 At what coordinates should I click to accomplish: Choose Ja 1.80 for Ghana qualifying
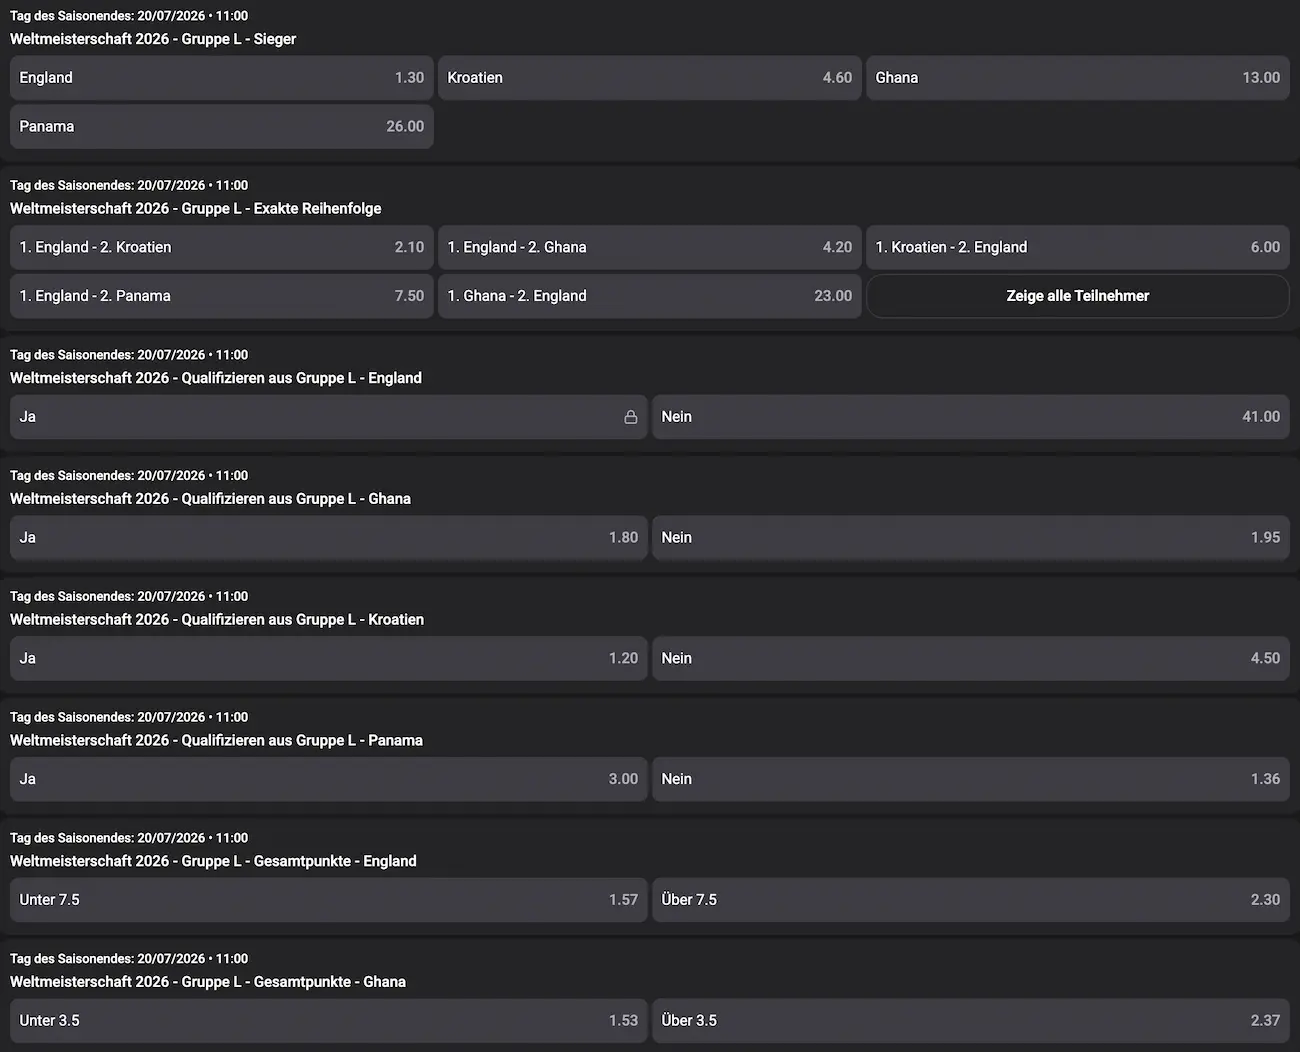pos(329,538)
